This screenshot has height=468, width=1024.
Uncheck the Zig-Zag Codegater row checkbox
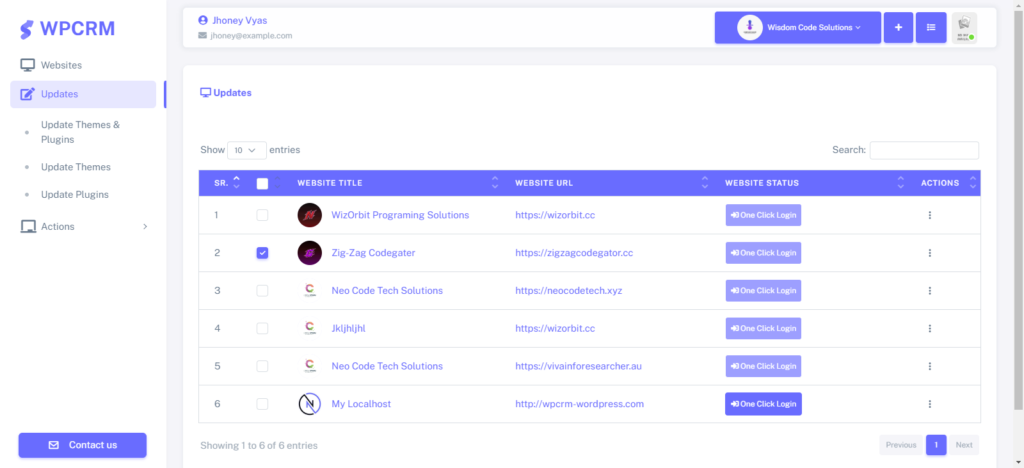point(262,253)
